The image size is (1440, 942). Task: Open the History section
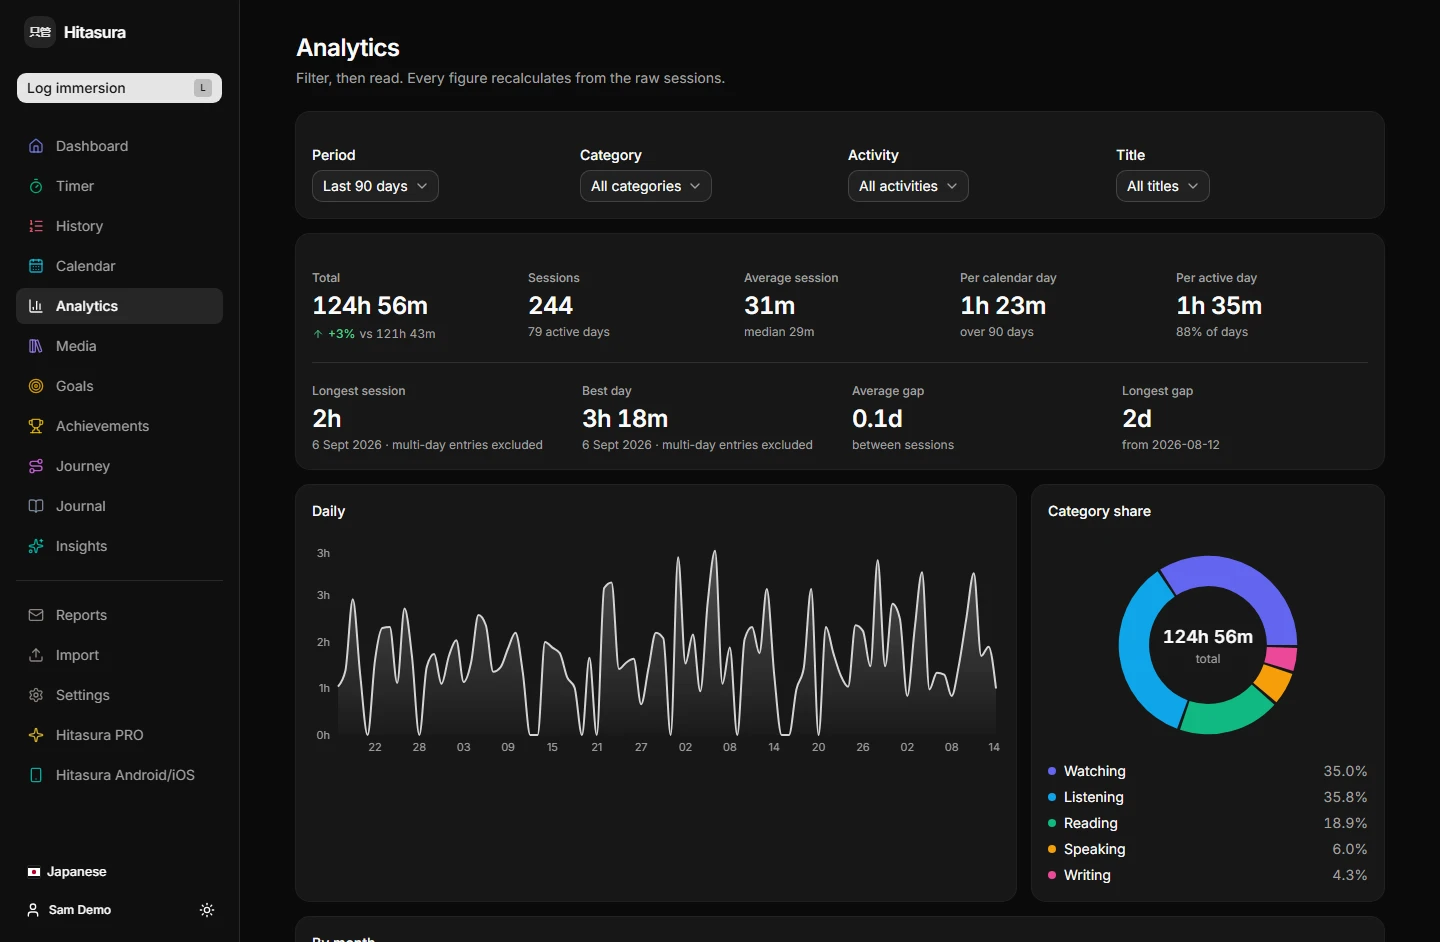pyautogui.click(x=119, y=226)
